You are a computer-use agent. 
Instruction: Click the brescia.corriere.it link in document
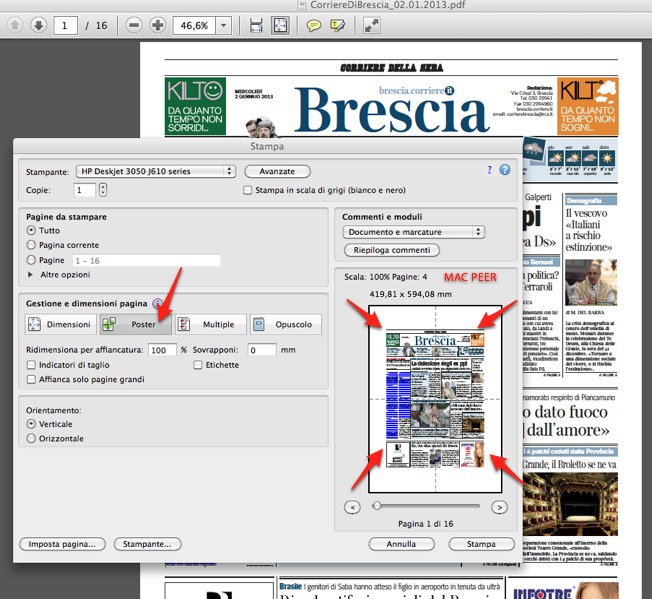click(x=416, y=90)
